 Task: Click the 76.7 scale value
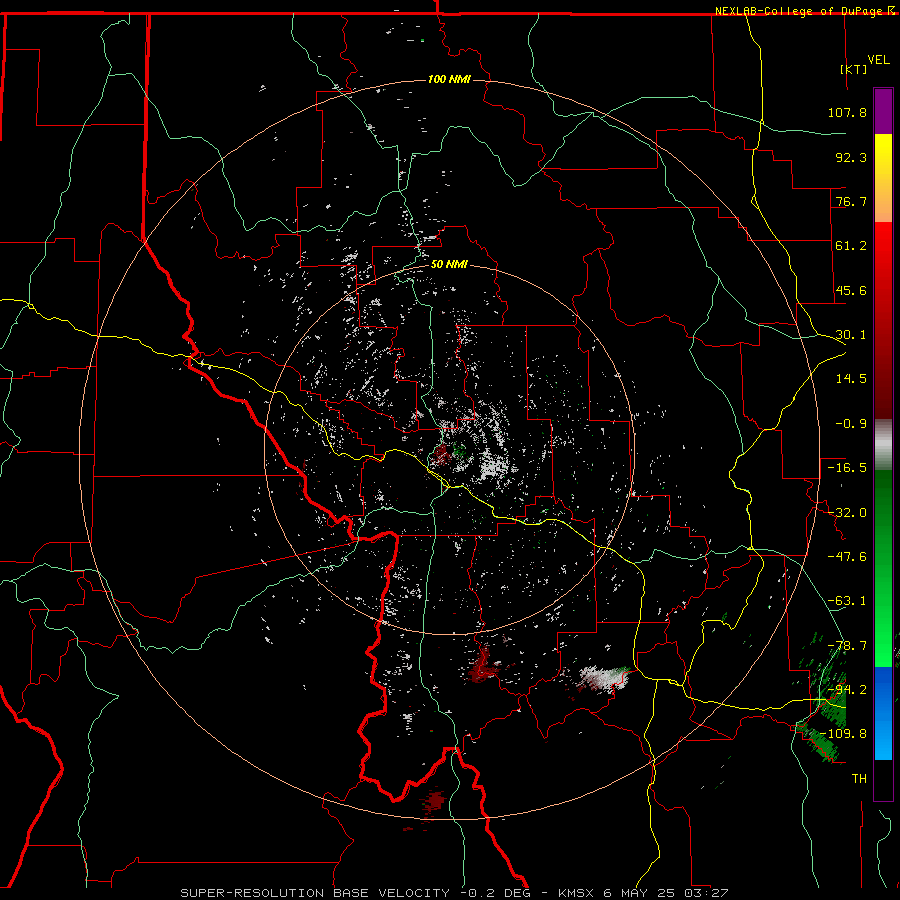(851, 201)
